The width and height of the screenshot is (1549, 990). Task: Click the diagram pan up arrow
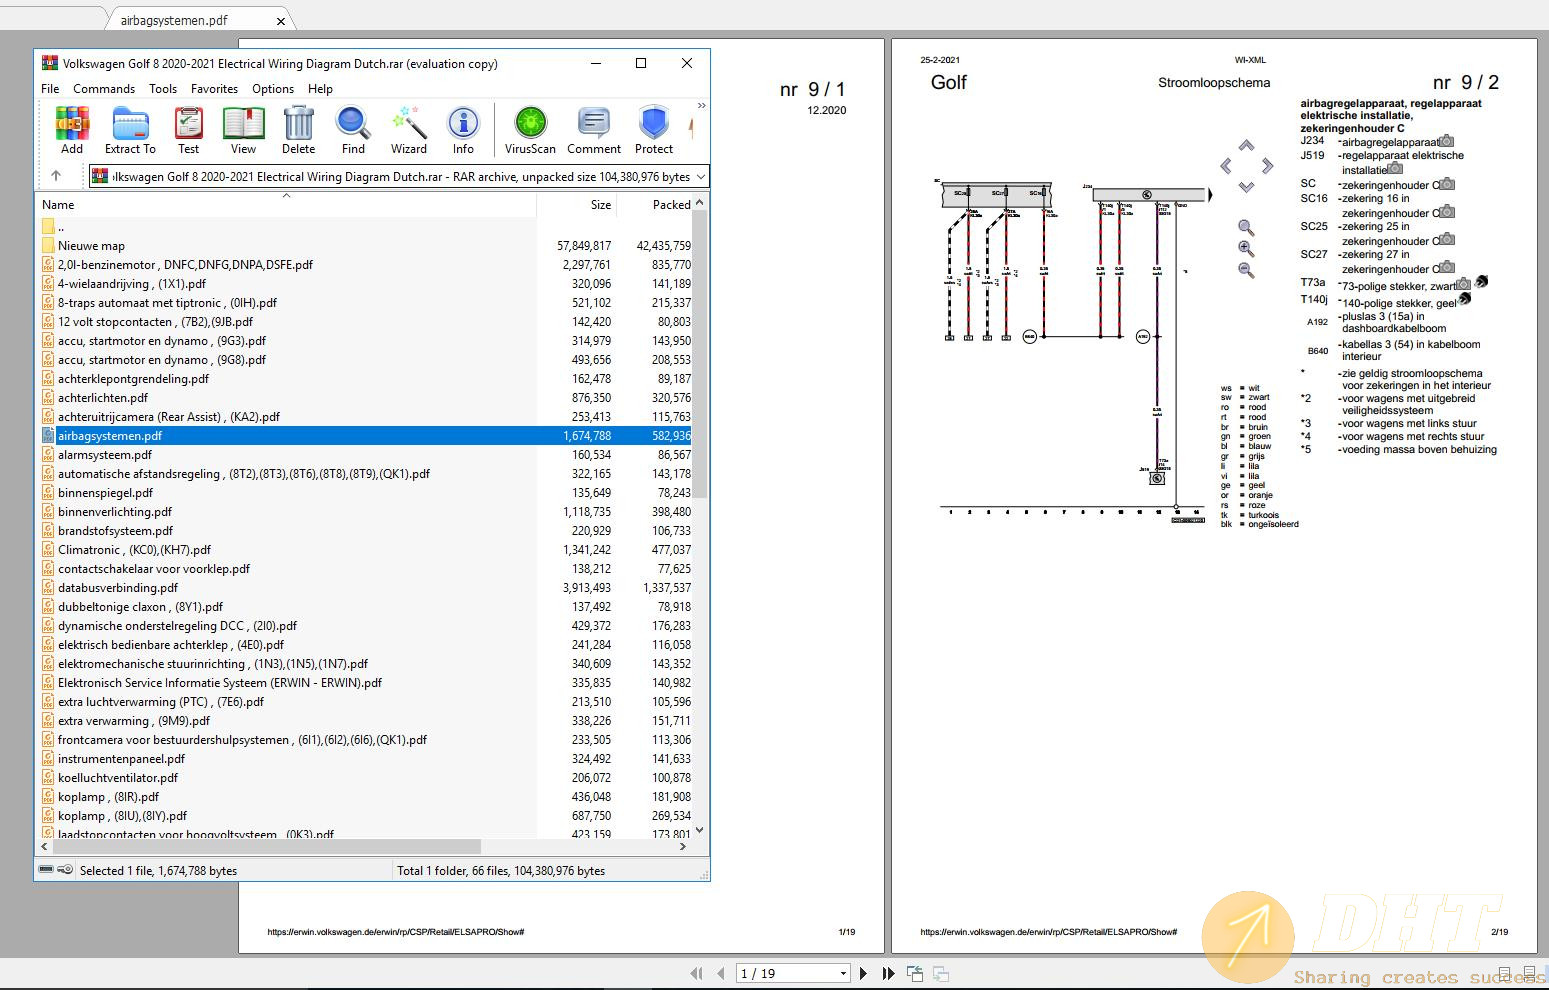(1246, 146)
